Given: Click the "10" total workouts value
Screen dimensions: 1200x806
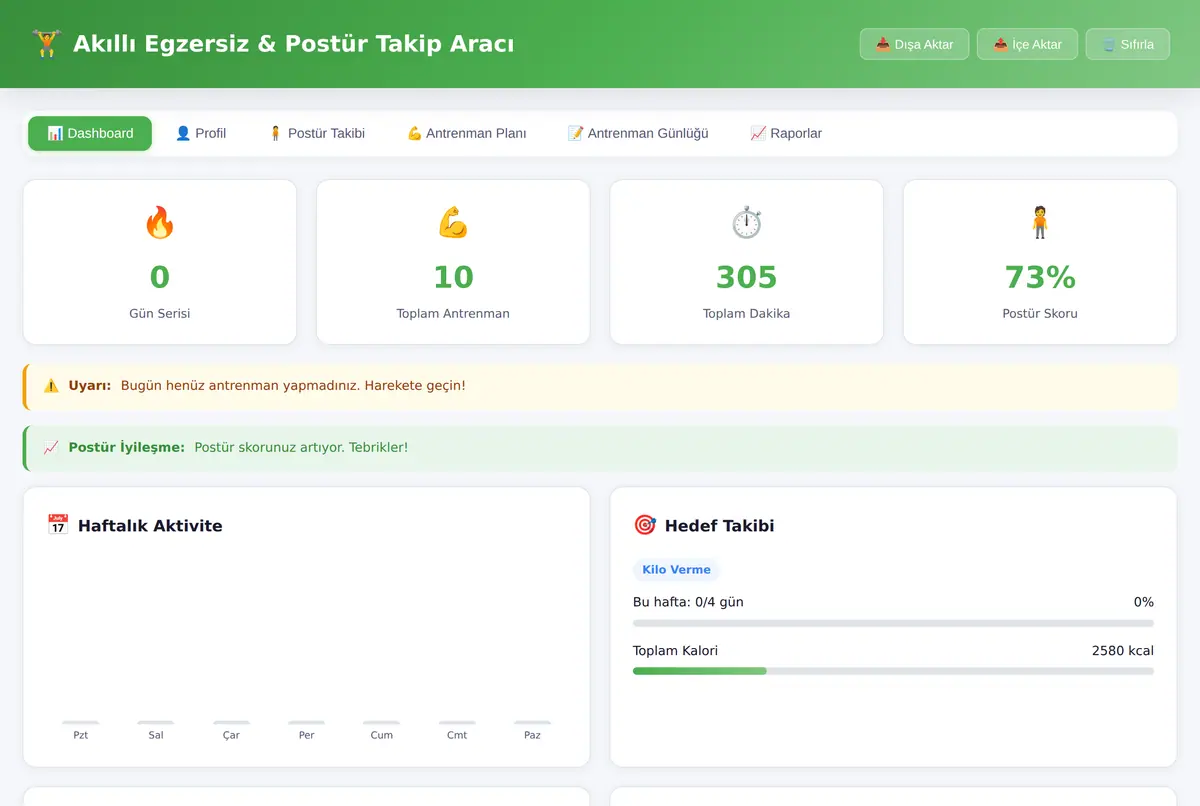Looking at the screenshot, I should point(453,277).
